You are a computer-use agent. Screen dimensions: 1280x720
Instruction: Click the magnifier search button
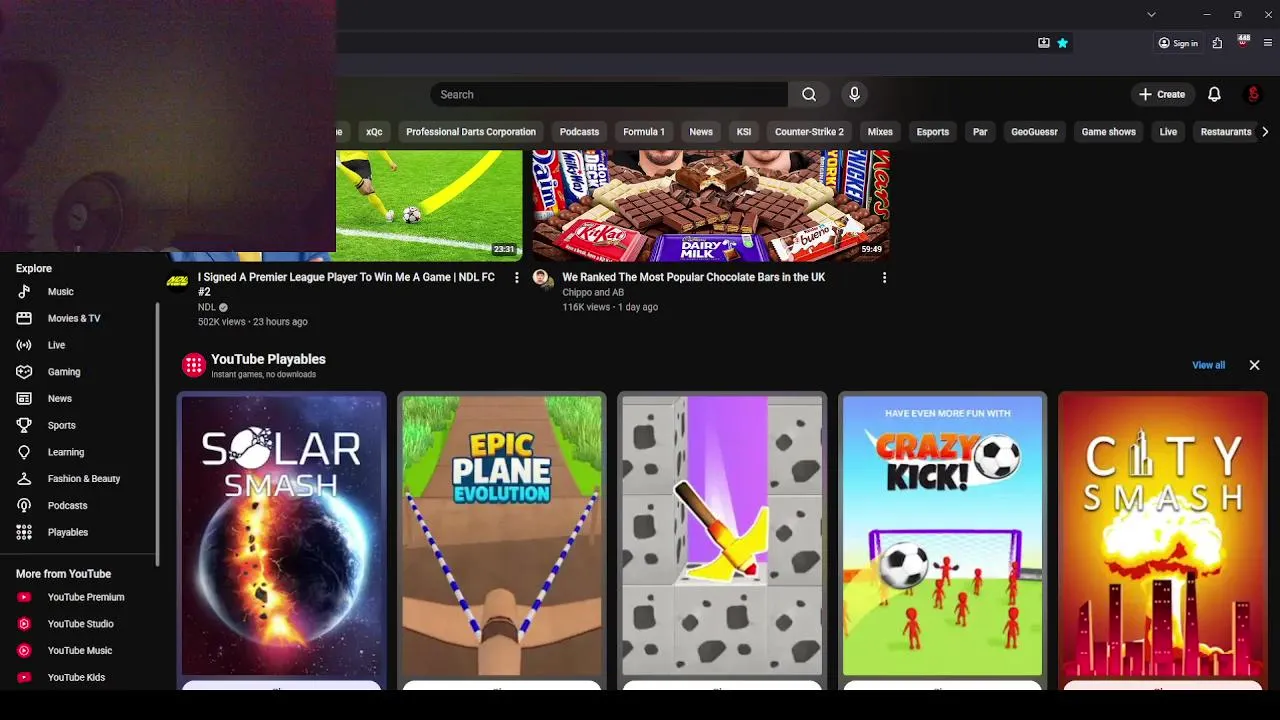click(808, 94)
